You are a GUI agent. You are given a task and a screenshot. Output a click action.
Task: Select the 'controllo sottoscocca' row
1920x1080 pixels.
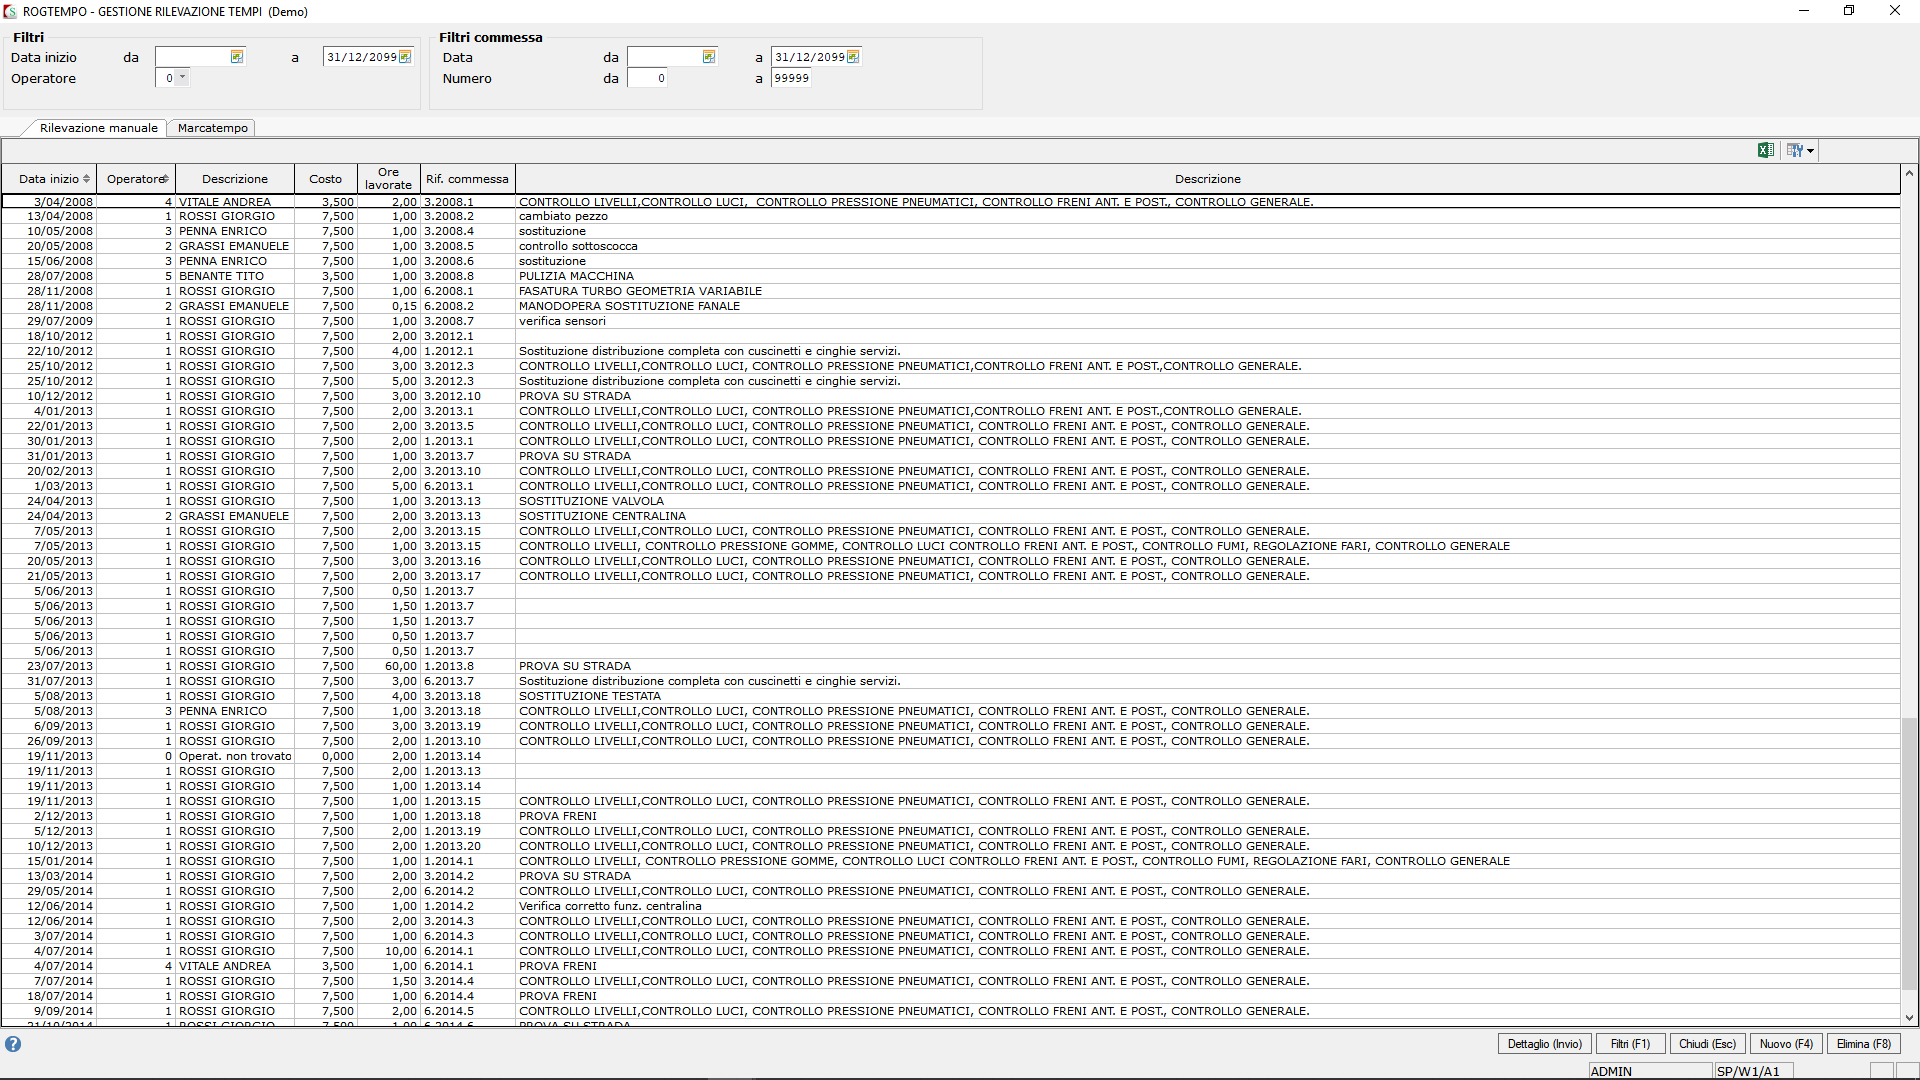950,246
